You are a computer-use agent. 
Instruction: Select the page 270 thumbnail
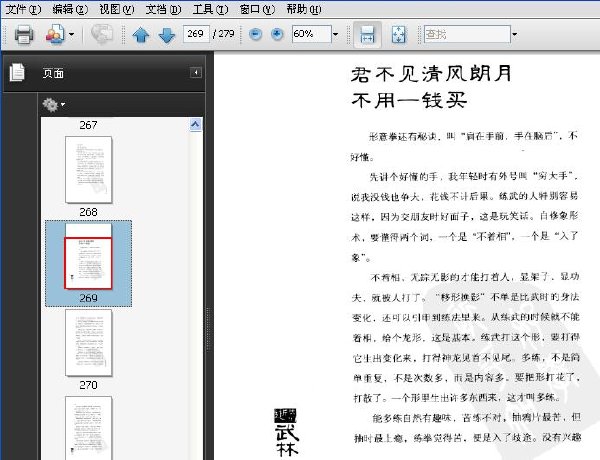(x=88, y=343)
